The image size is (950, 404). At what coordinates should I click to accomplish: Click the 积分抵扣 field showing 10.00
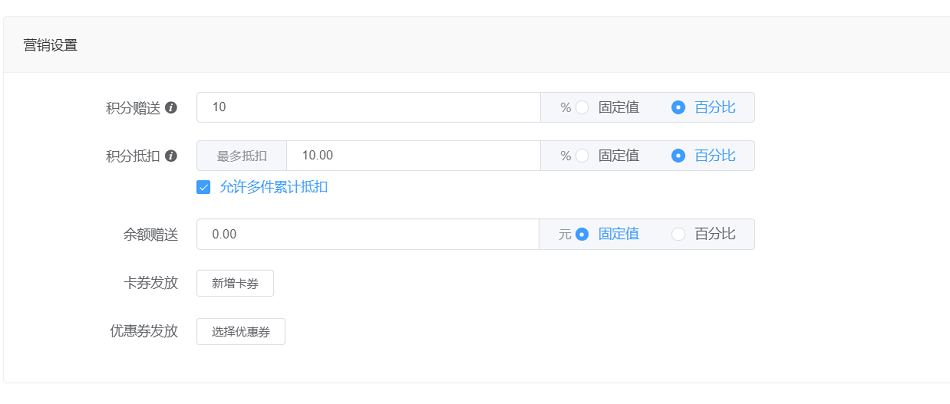(412, 155)
